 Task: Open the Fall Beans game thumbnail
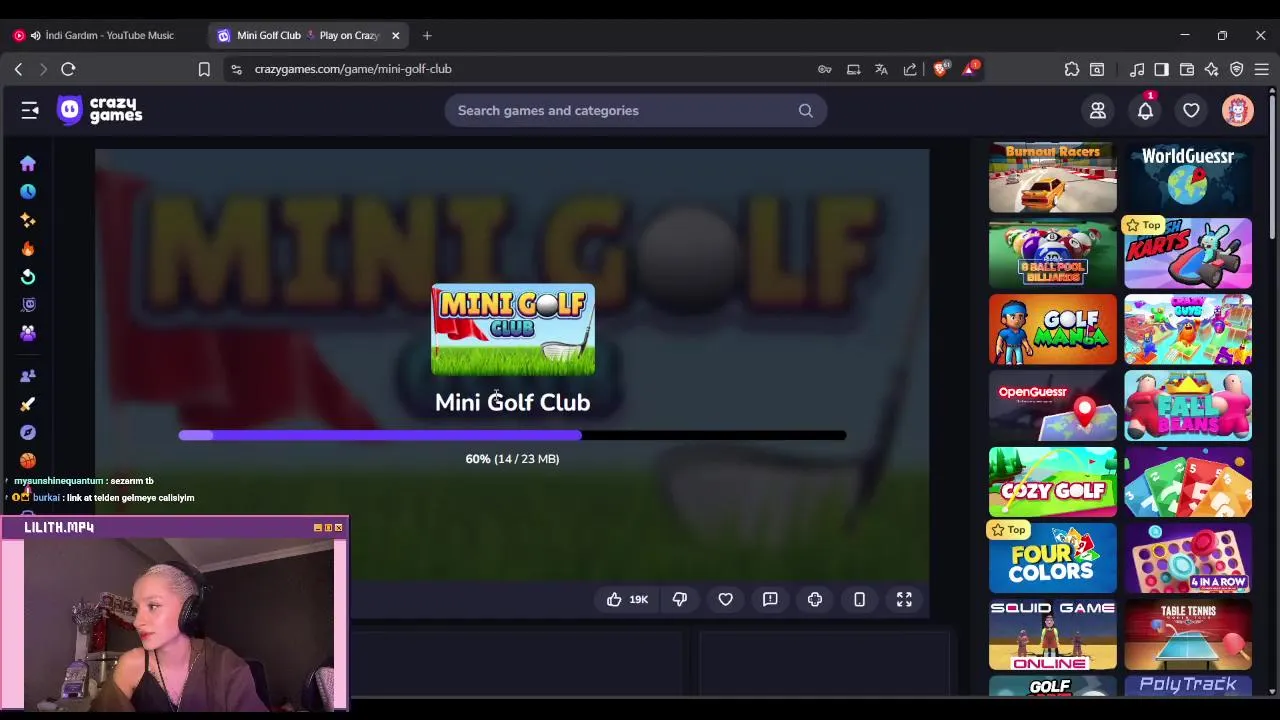(x=1188, y=406)
